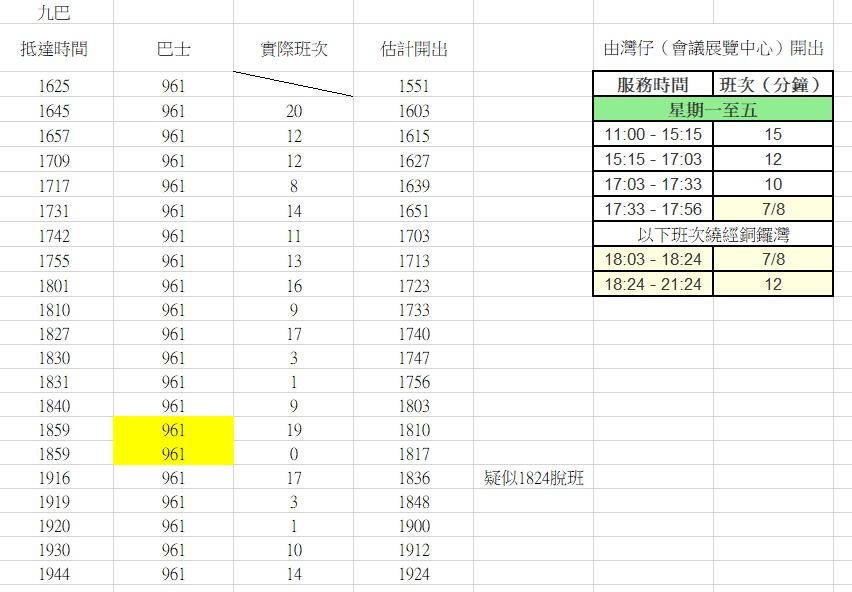852x592 pixels.
Task: Select the 以下班次繞經銅鑼灣 note cell
Action: coord(713,234)
